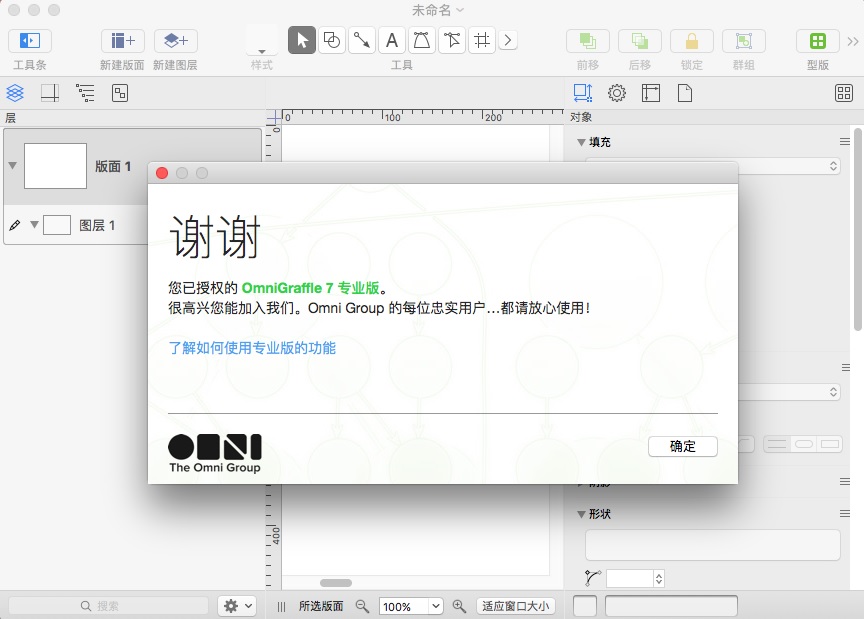This screenshot has height=619, width=864.
Task: Toggle the sidebar with 工具条 button
Action: (x=30, y=41)
